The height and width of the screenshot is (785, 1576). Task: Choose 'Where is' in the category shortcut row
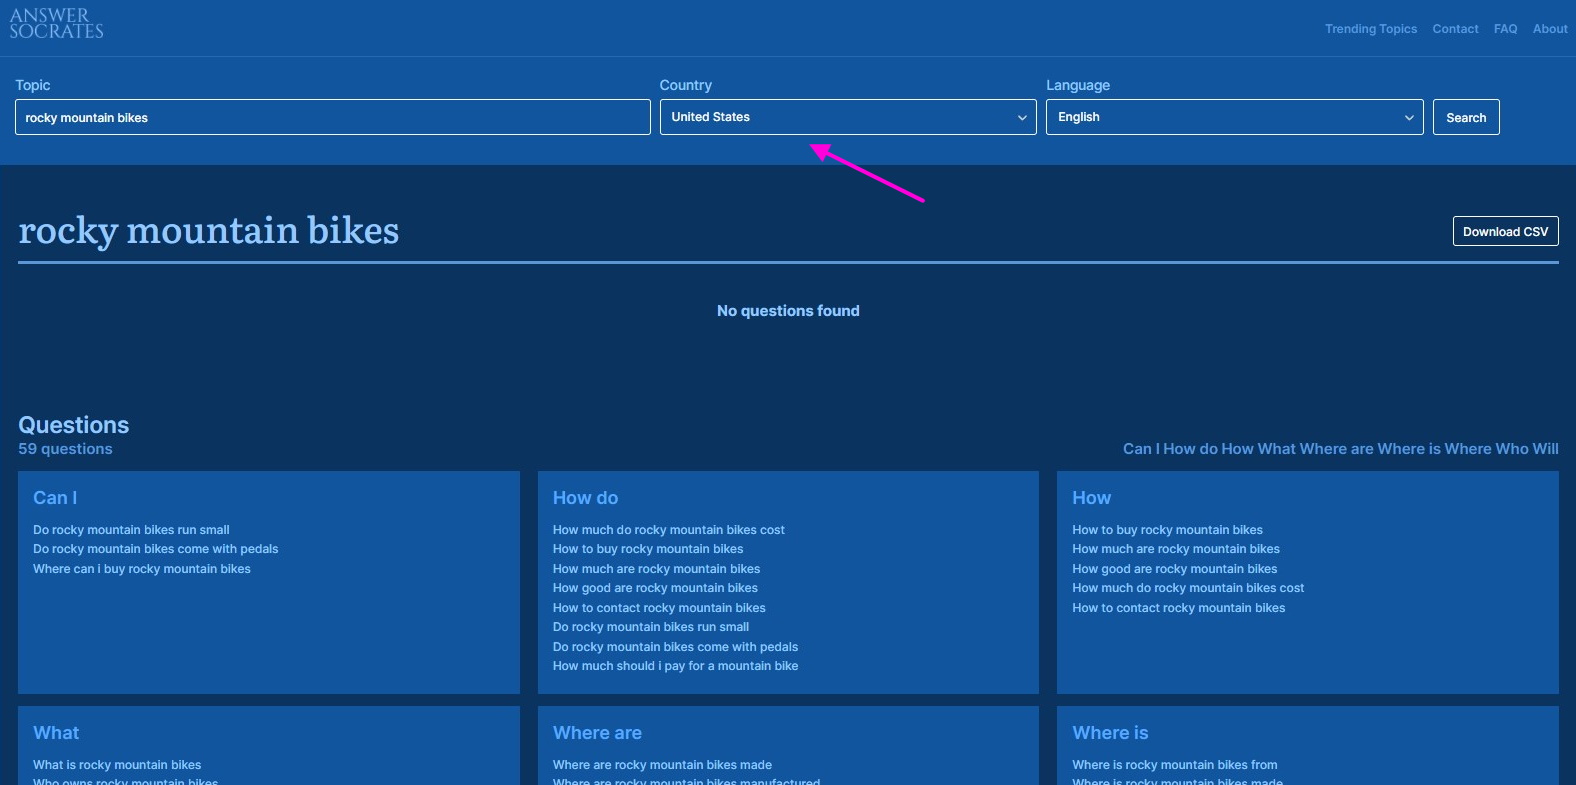tap(1409, 449)
